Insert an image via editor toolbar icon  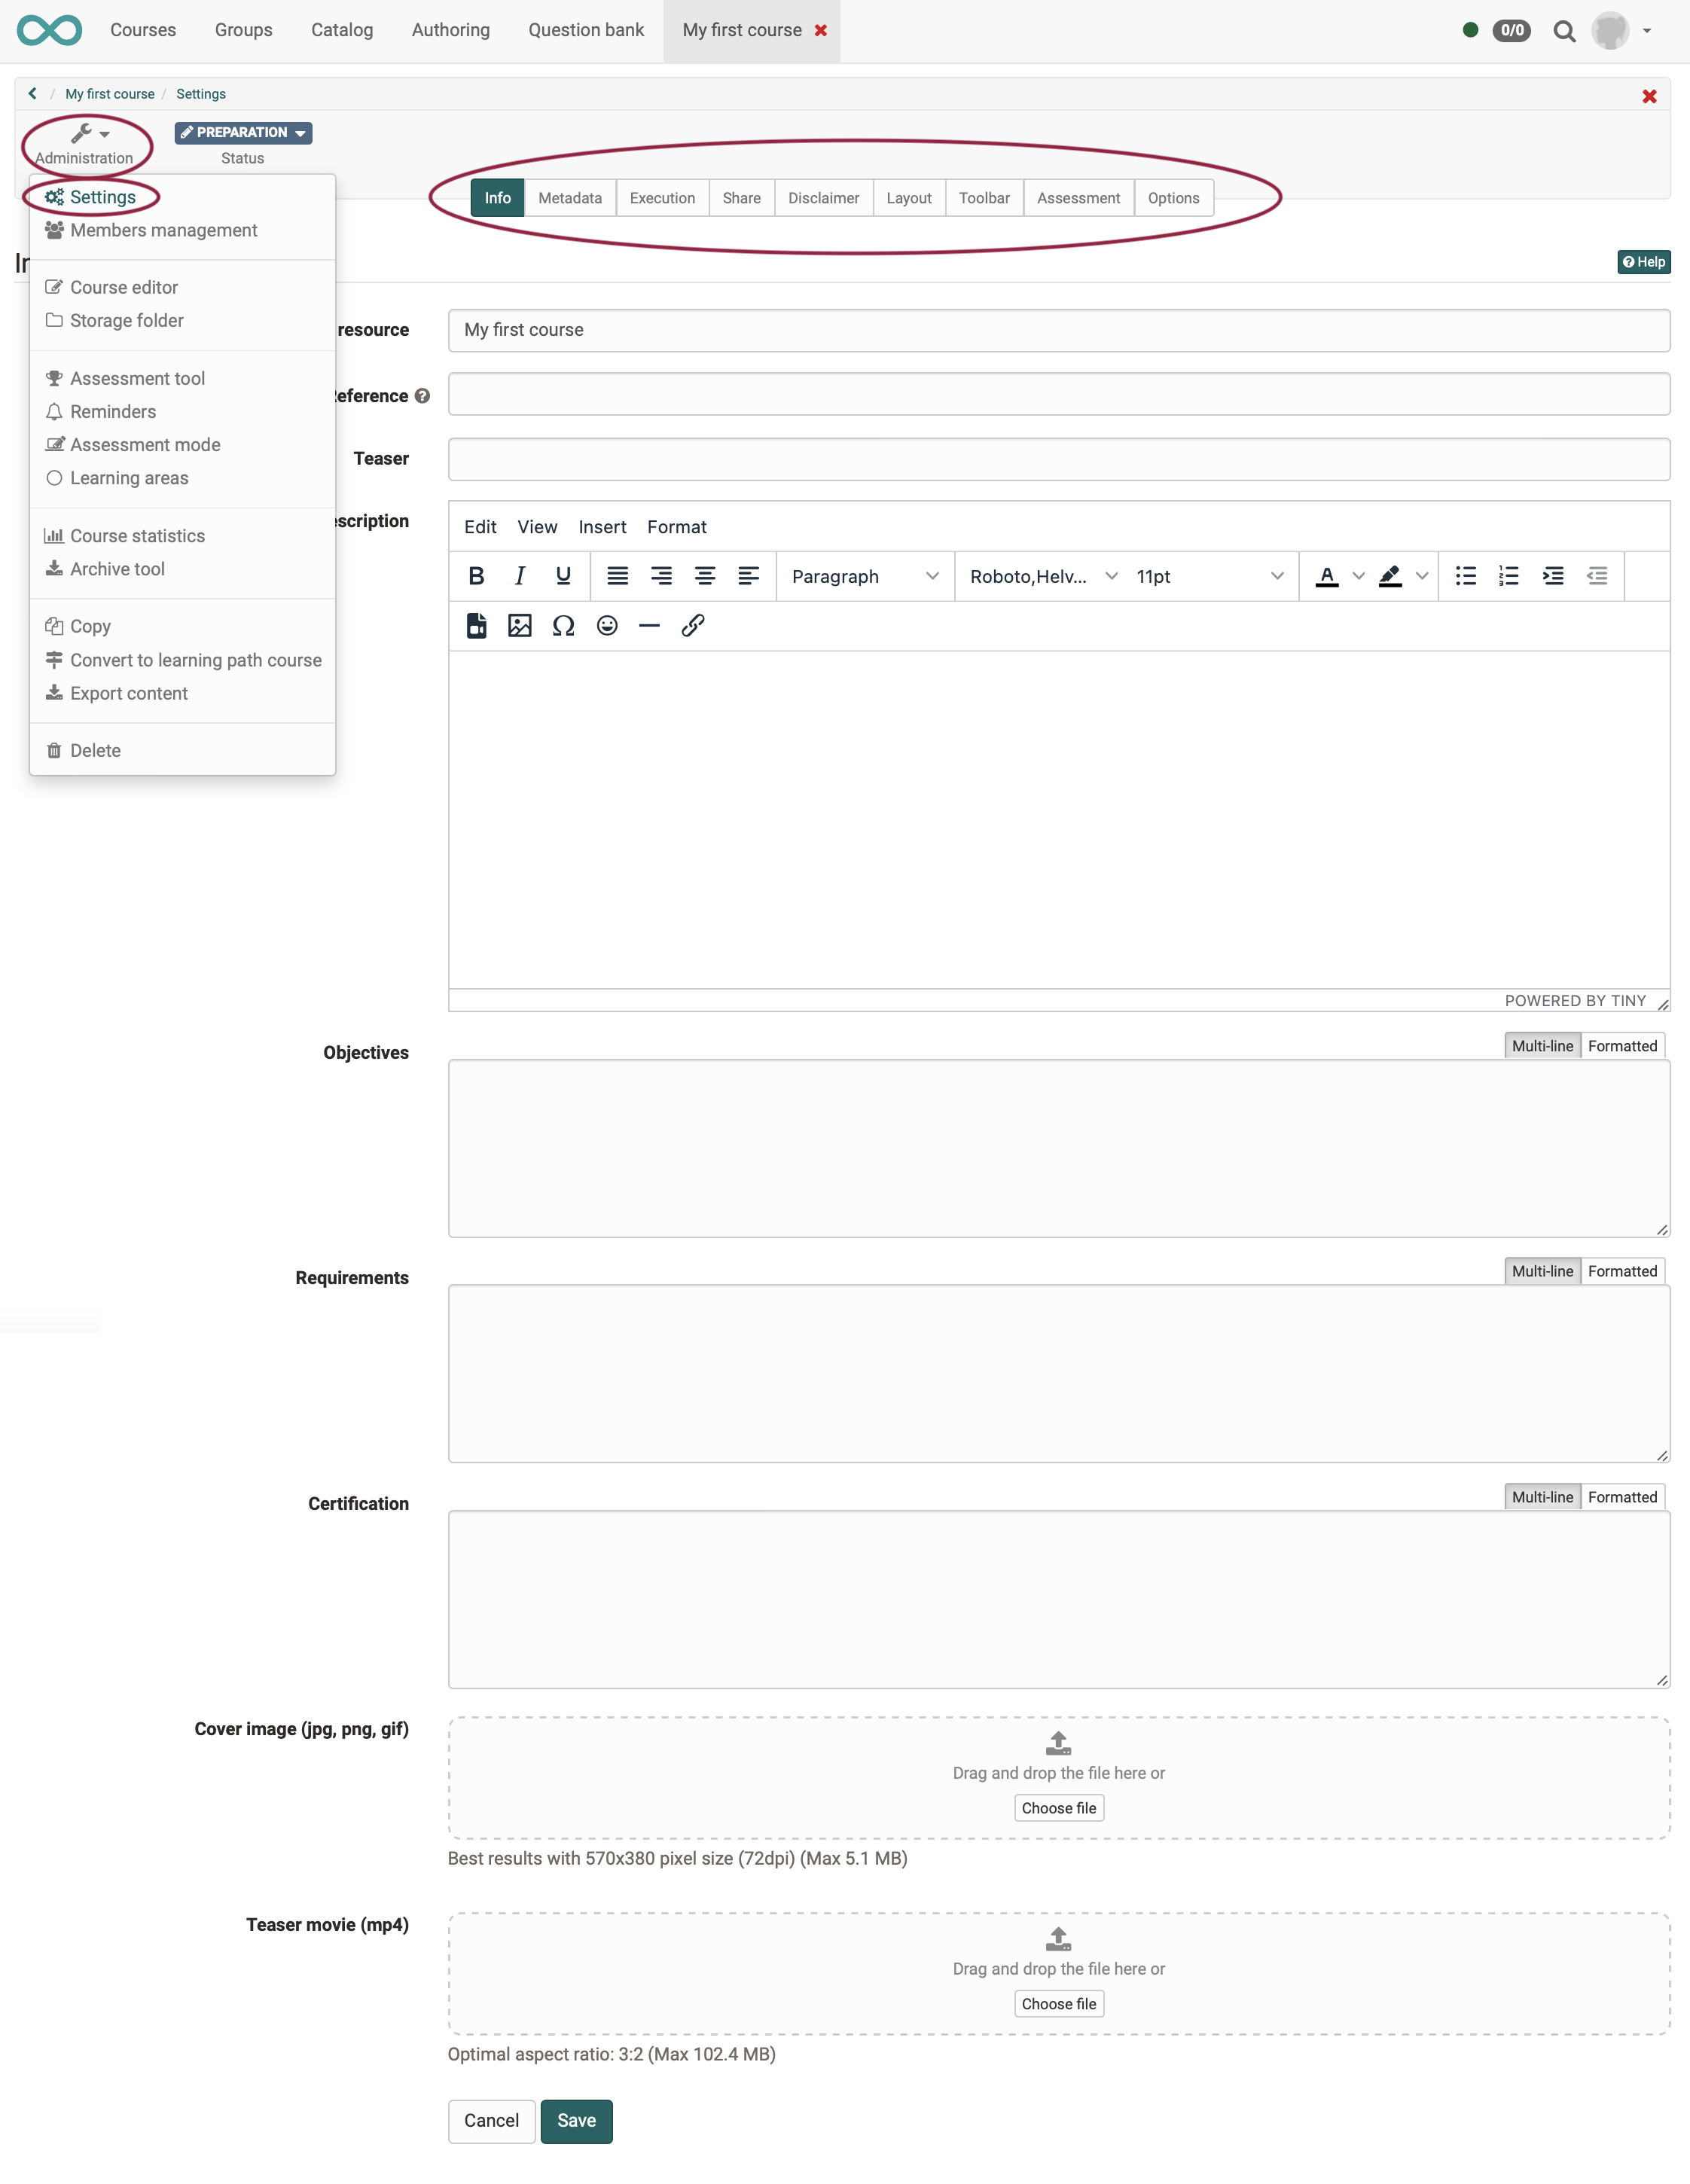coord(520,626)
